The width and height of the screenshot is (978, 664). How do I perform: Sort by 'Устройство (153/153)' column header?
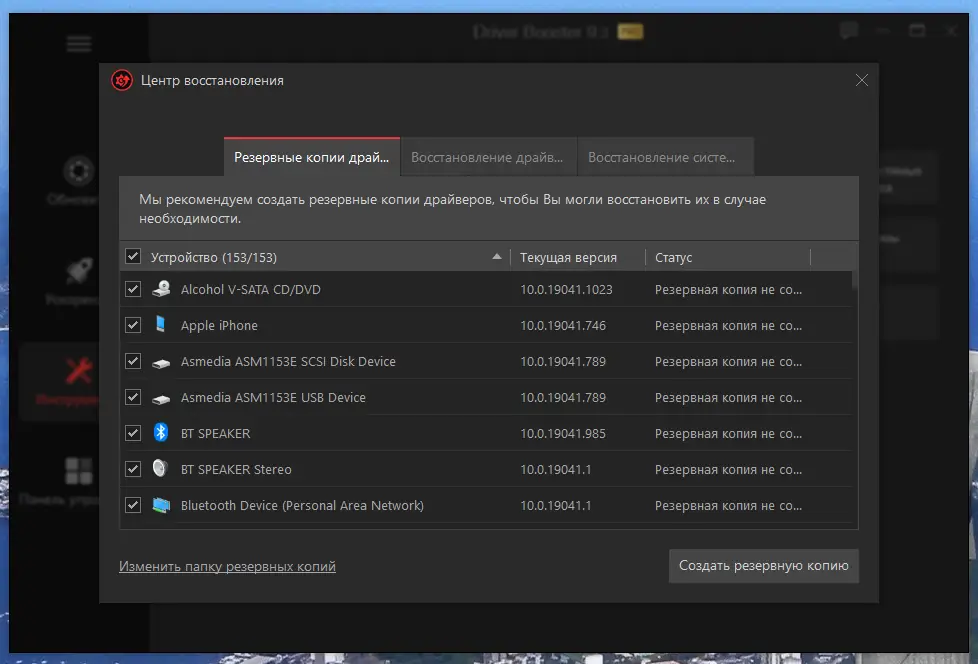click(x=214, y=257)
